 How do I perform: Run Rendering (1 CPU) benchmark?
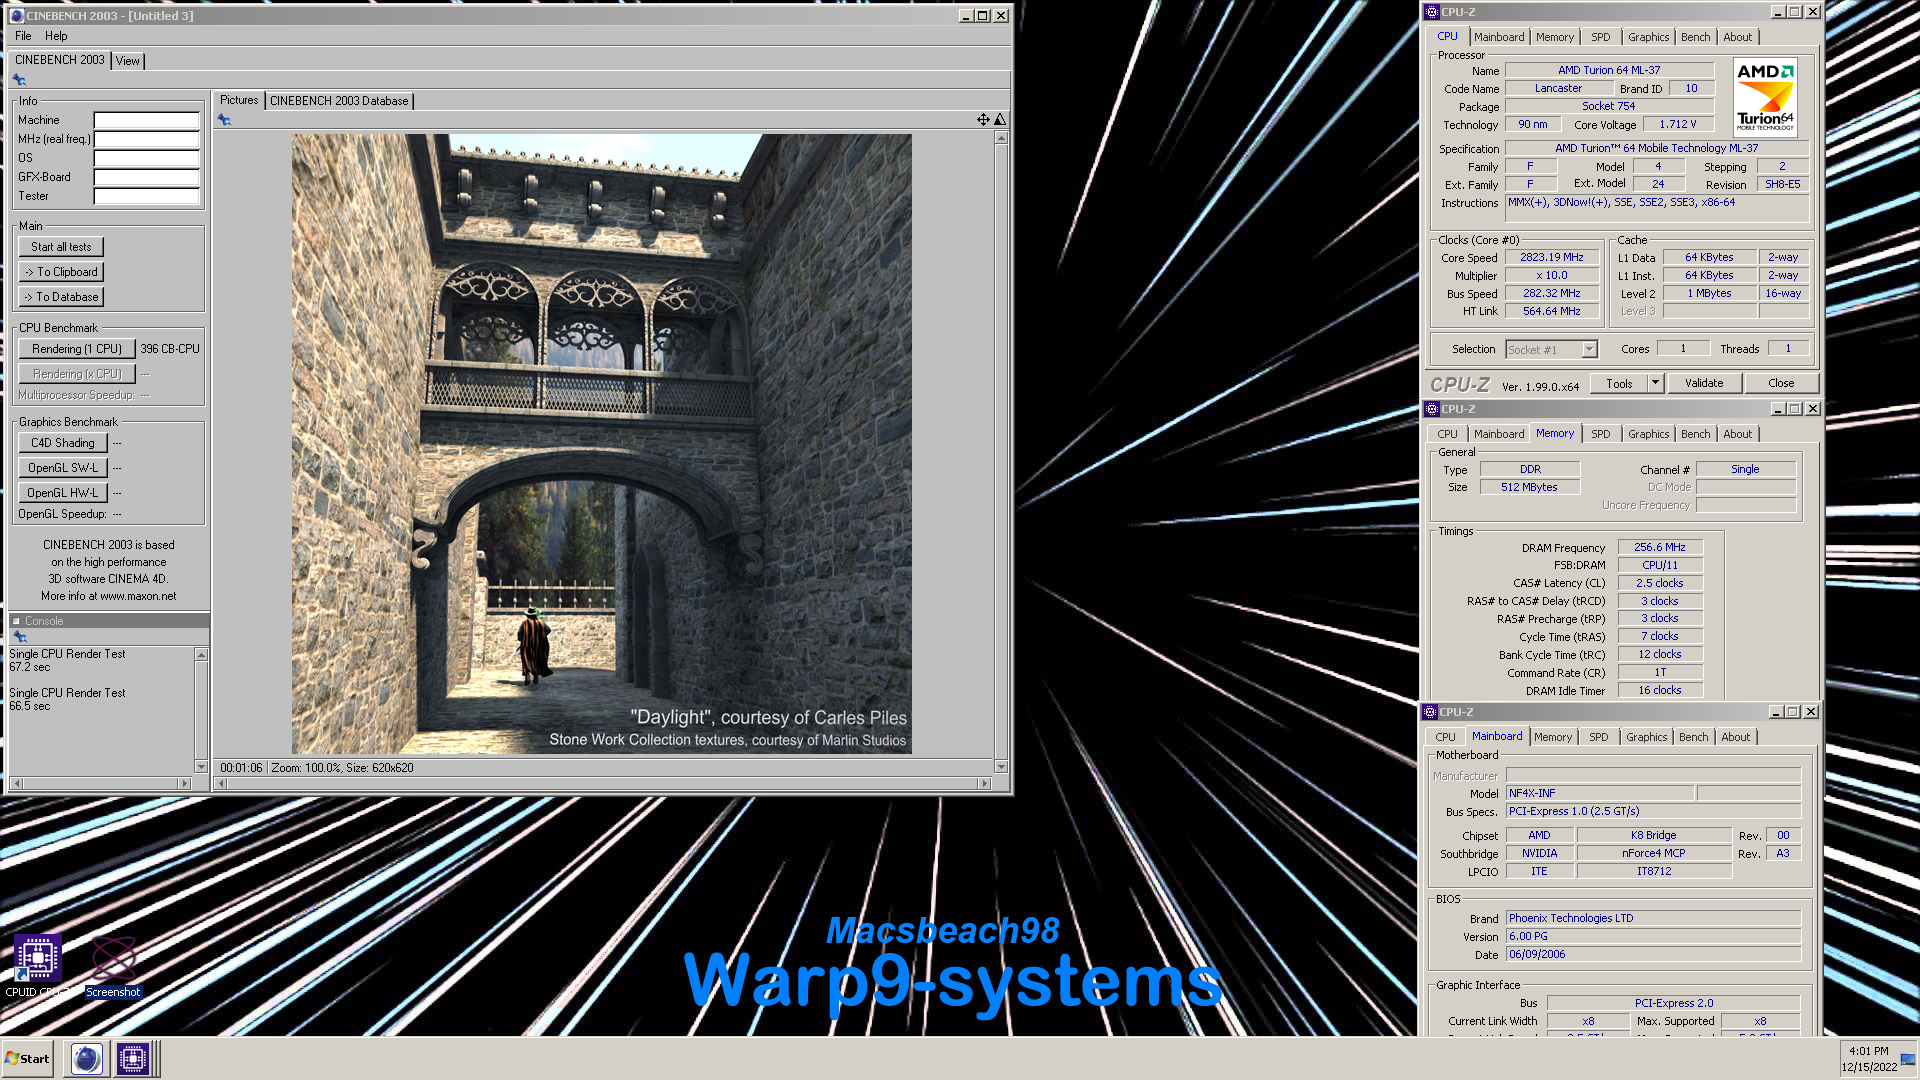coord(77,349)
